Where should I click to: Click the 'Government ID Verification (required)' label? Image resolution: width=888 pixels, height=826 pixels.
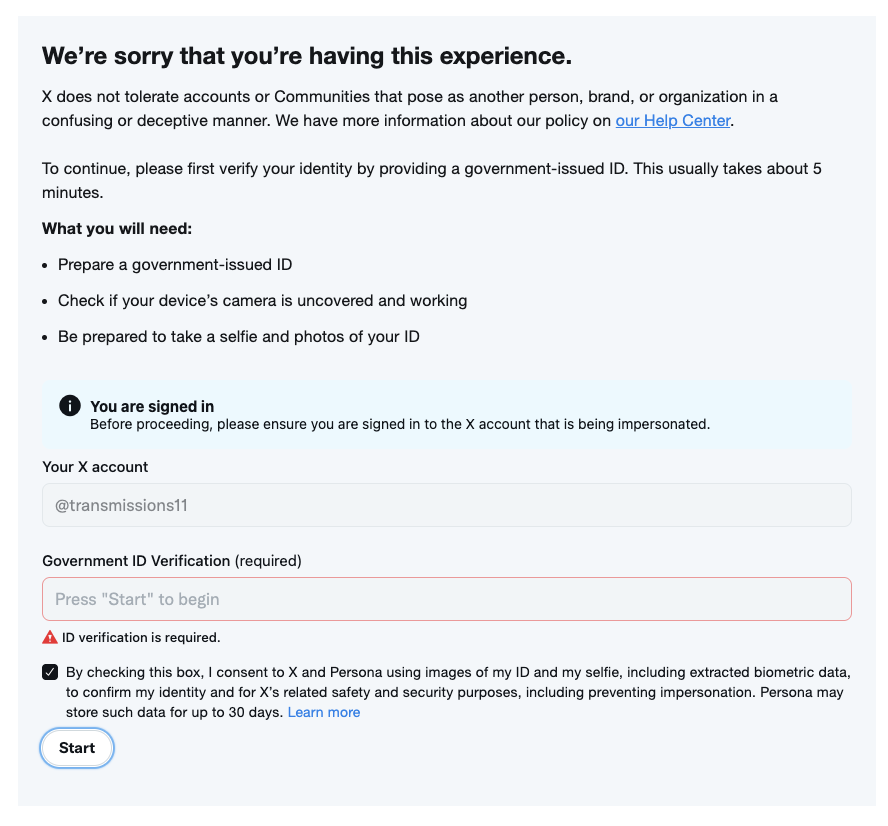[x=172, y=561]
